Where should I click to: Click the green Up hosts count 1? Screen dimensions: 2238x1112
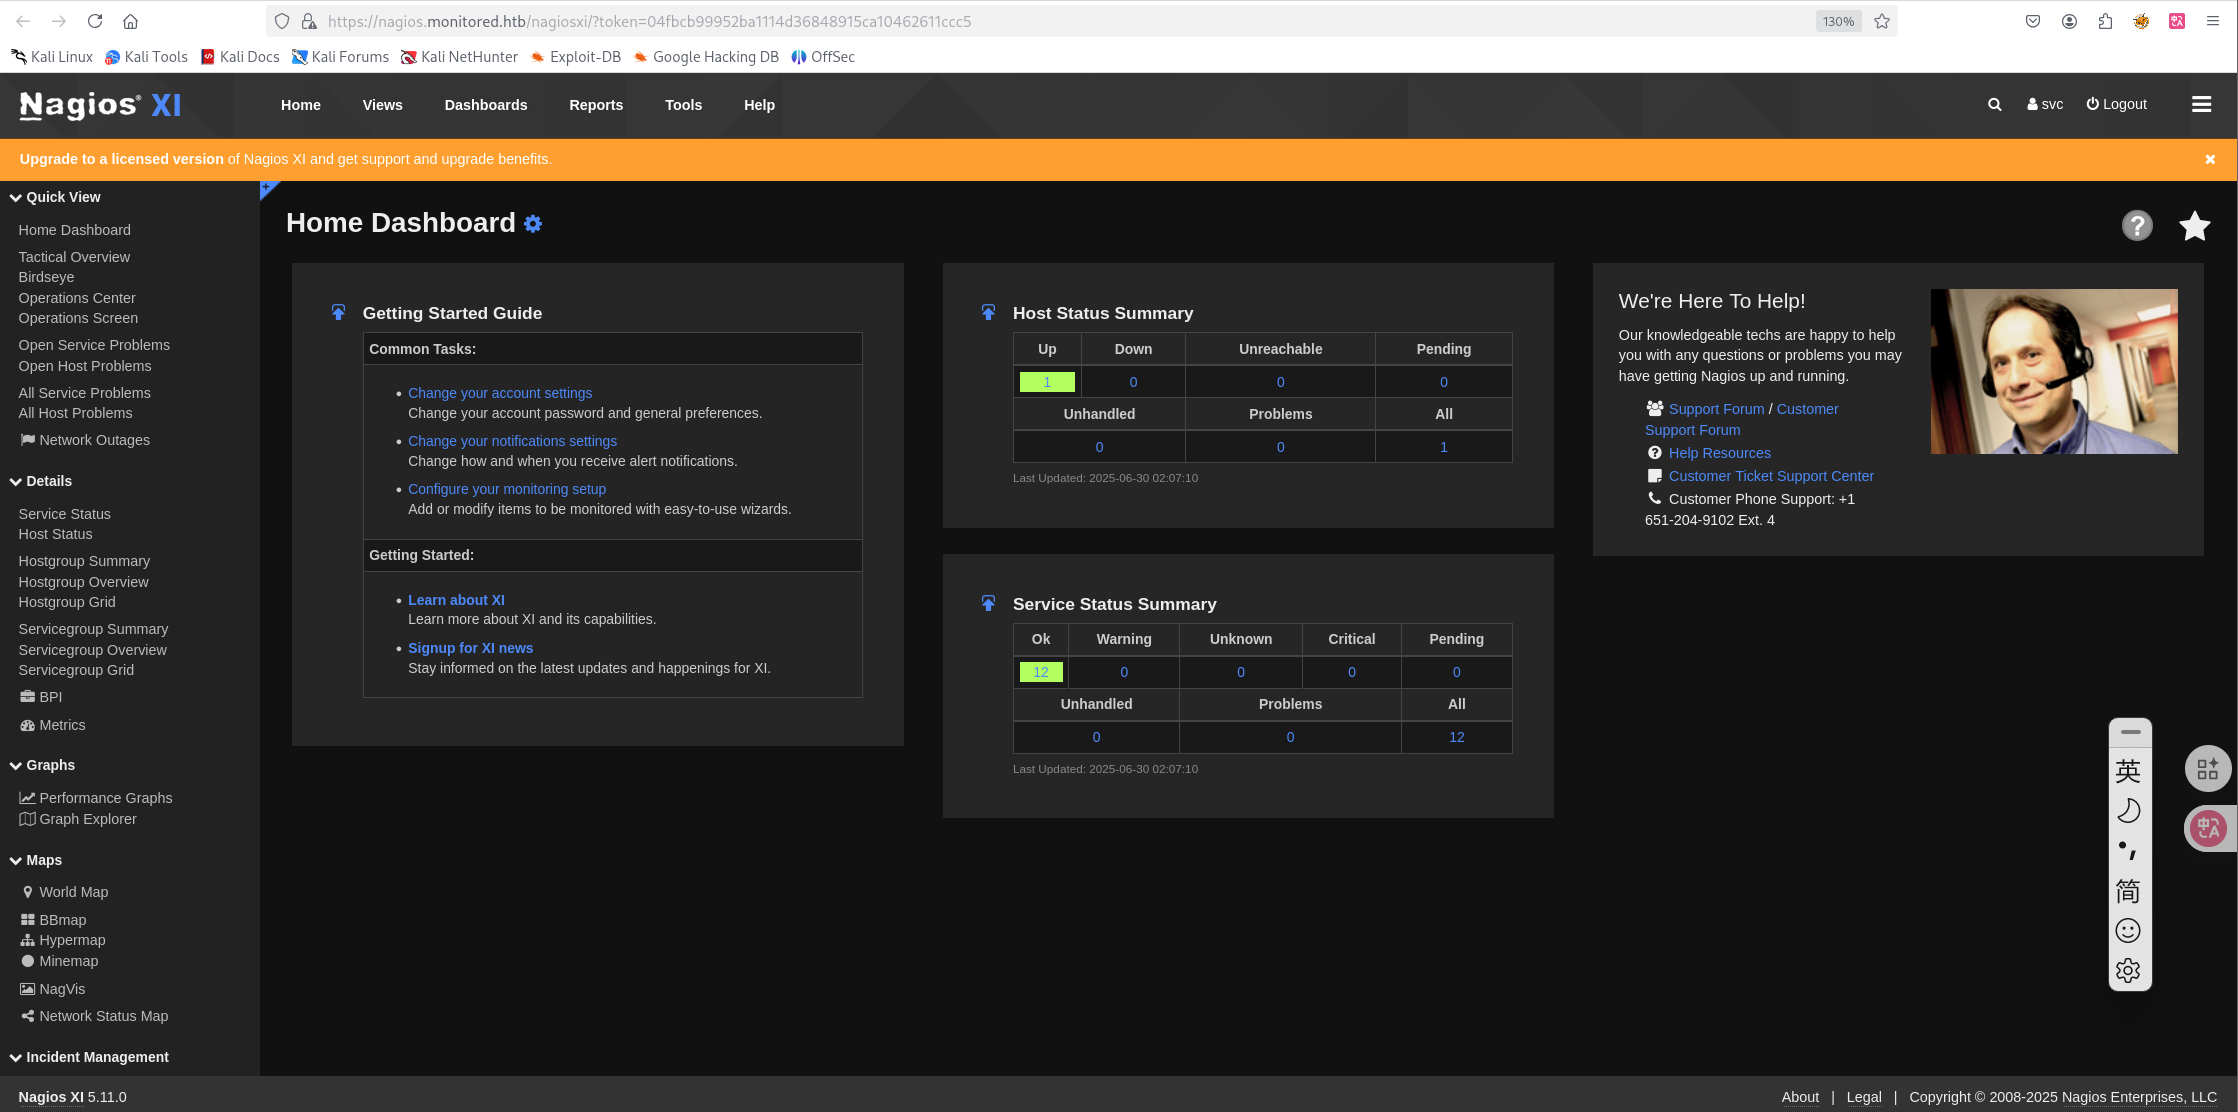tap(1047, 382)
